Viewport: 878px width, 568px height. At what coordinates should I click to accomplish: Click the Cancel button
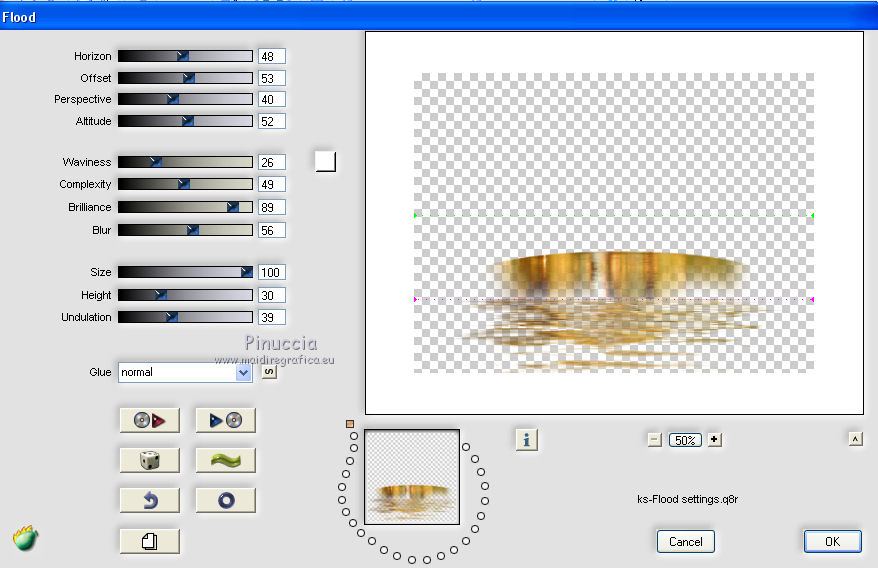tap(685, 542)
